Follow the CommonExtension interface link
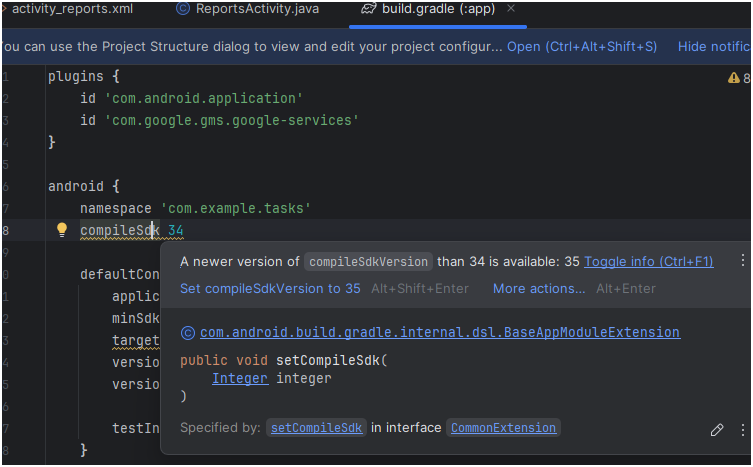This screenshot has height=467, width=753. (503, 428)
